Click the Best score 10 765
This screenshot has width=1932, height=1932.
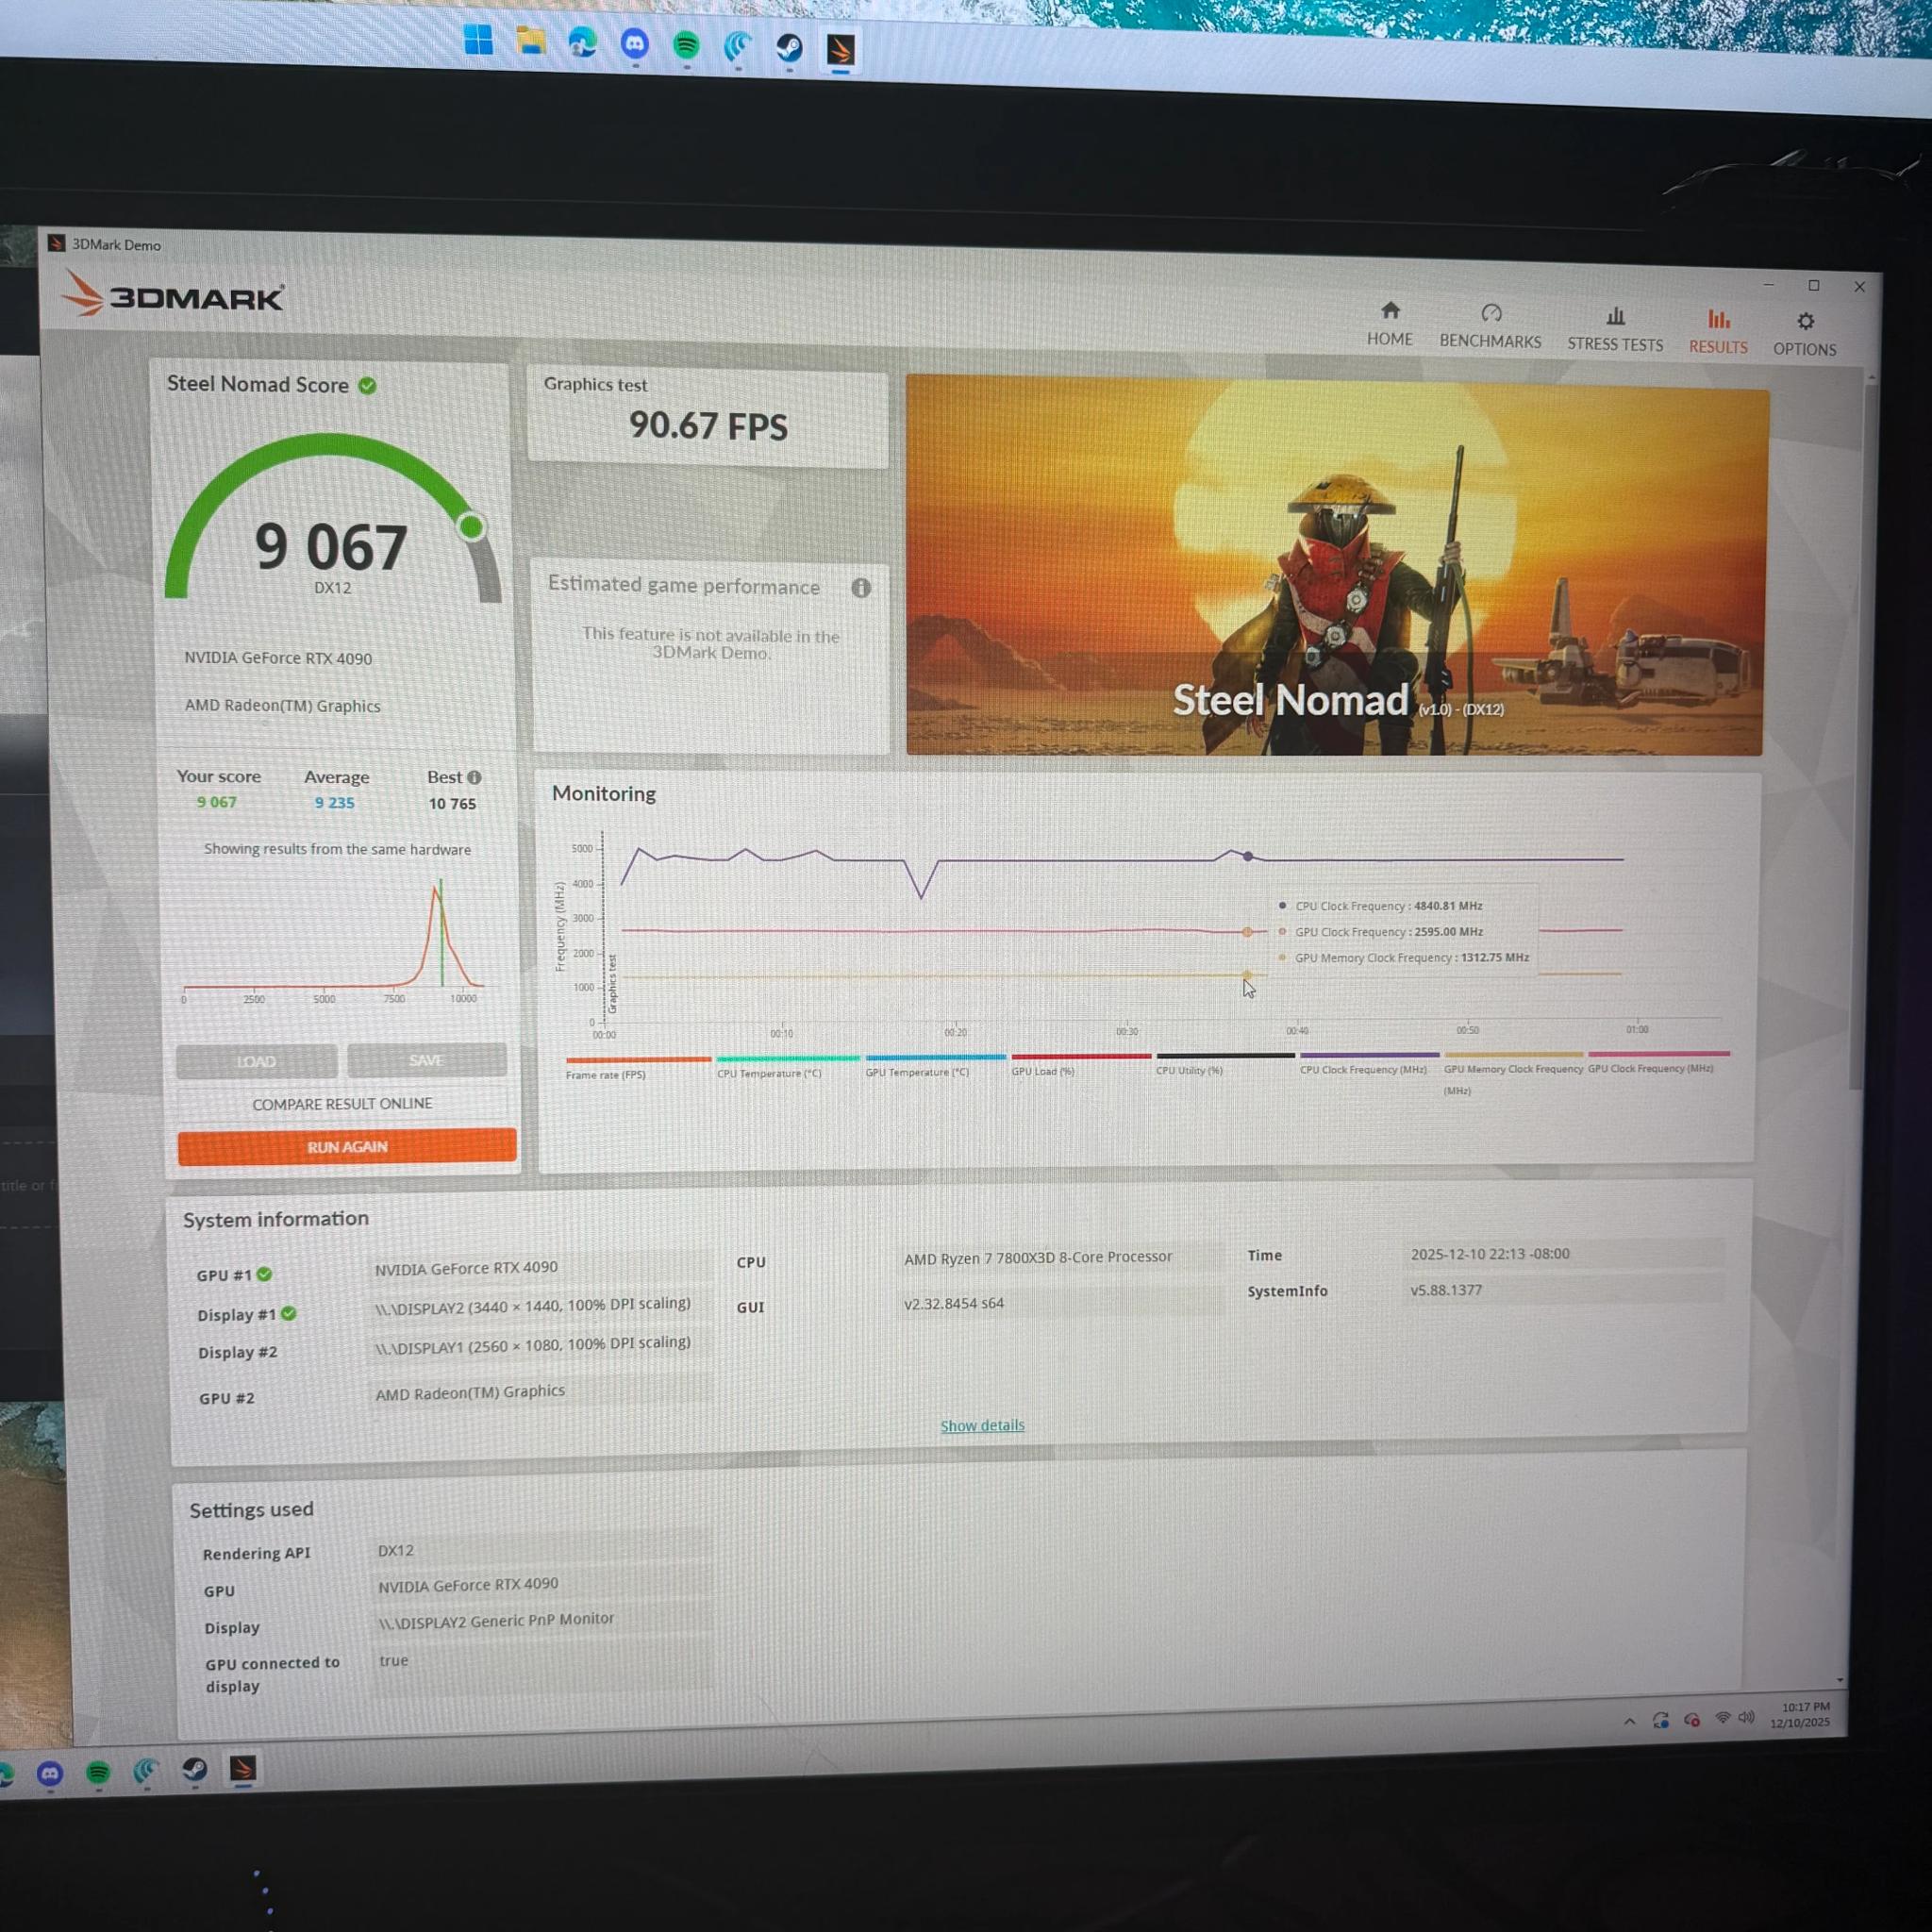point(452,803)
